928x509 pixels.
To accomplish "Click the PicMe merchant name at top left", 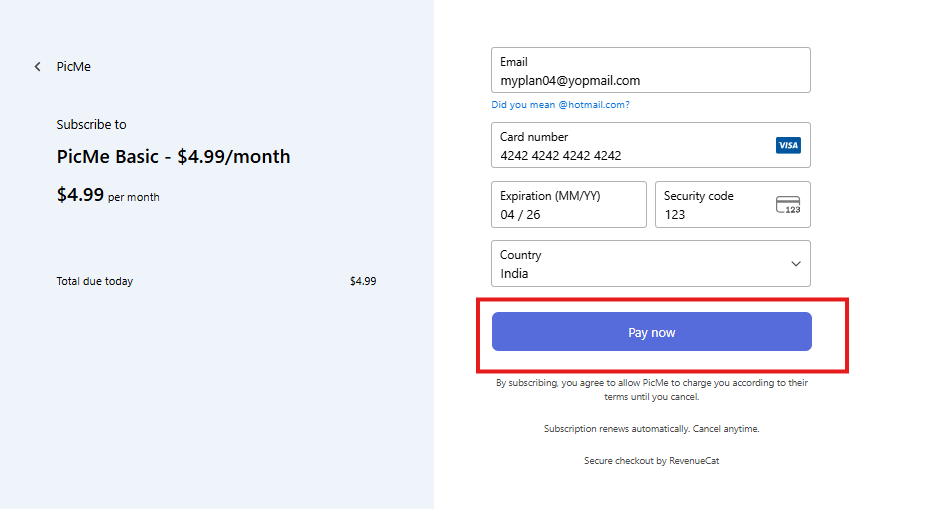I will coord(74,67).
